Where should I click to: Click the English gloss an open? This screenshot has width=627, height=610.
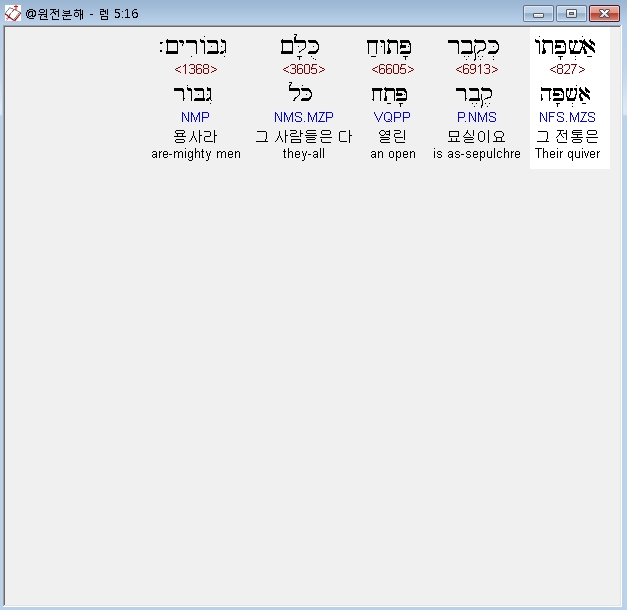click(393, 154)
